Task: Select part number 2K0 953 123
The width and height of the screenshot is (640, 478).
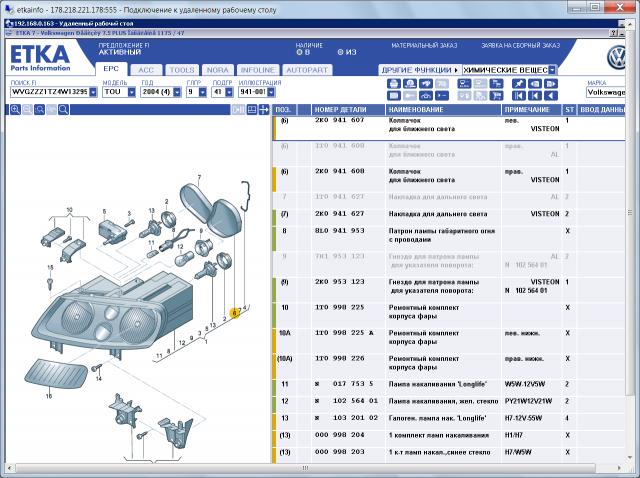Action: tap(339, 282)
